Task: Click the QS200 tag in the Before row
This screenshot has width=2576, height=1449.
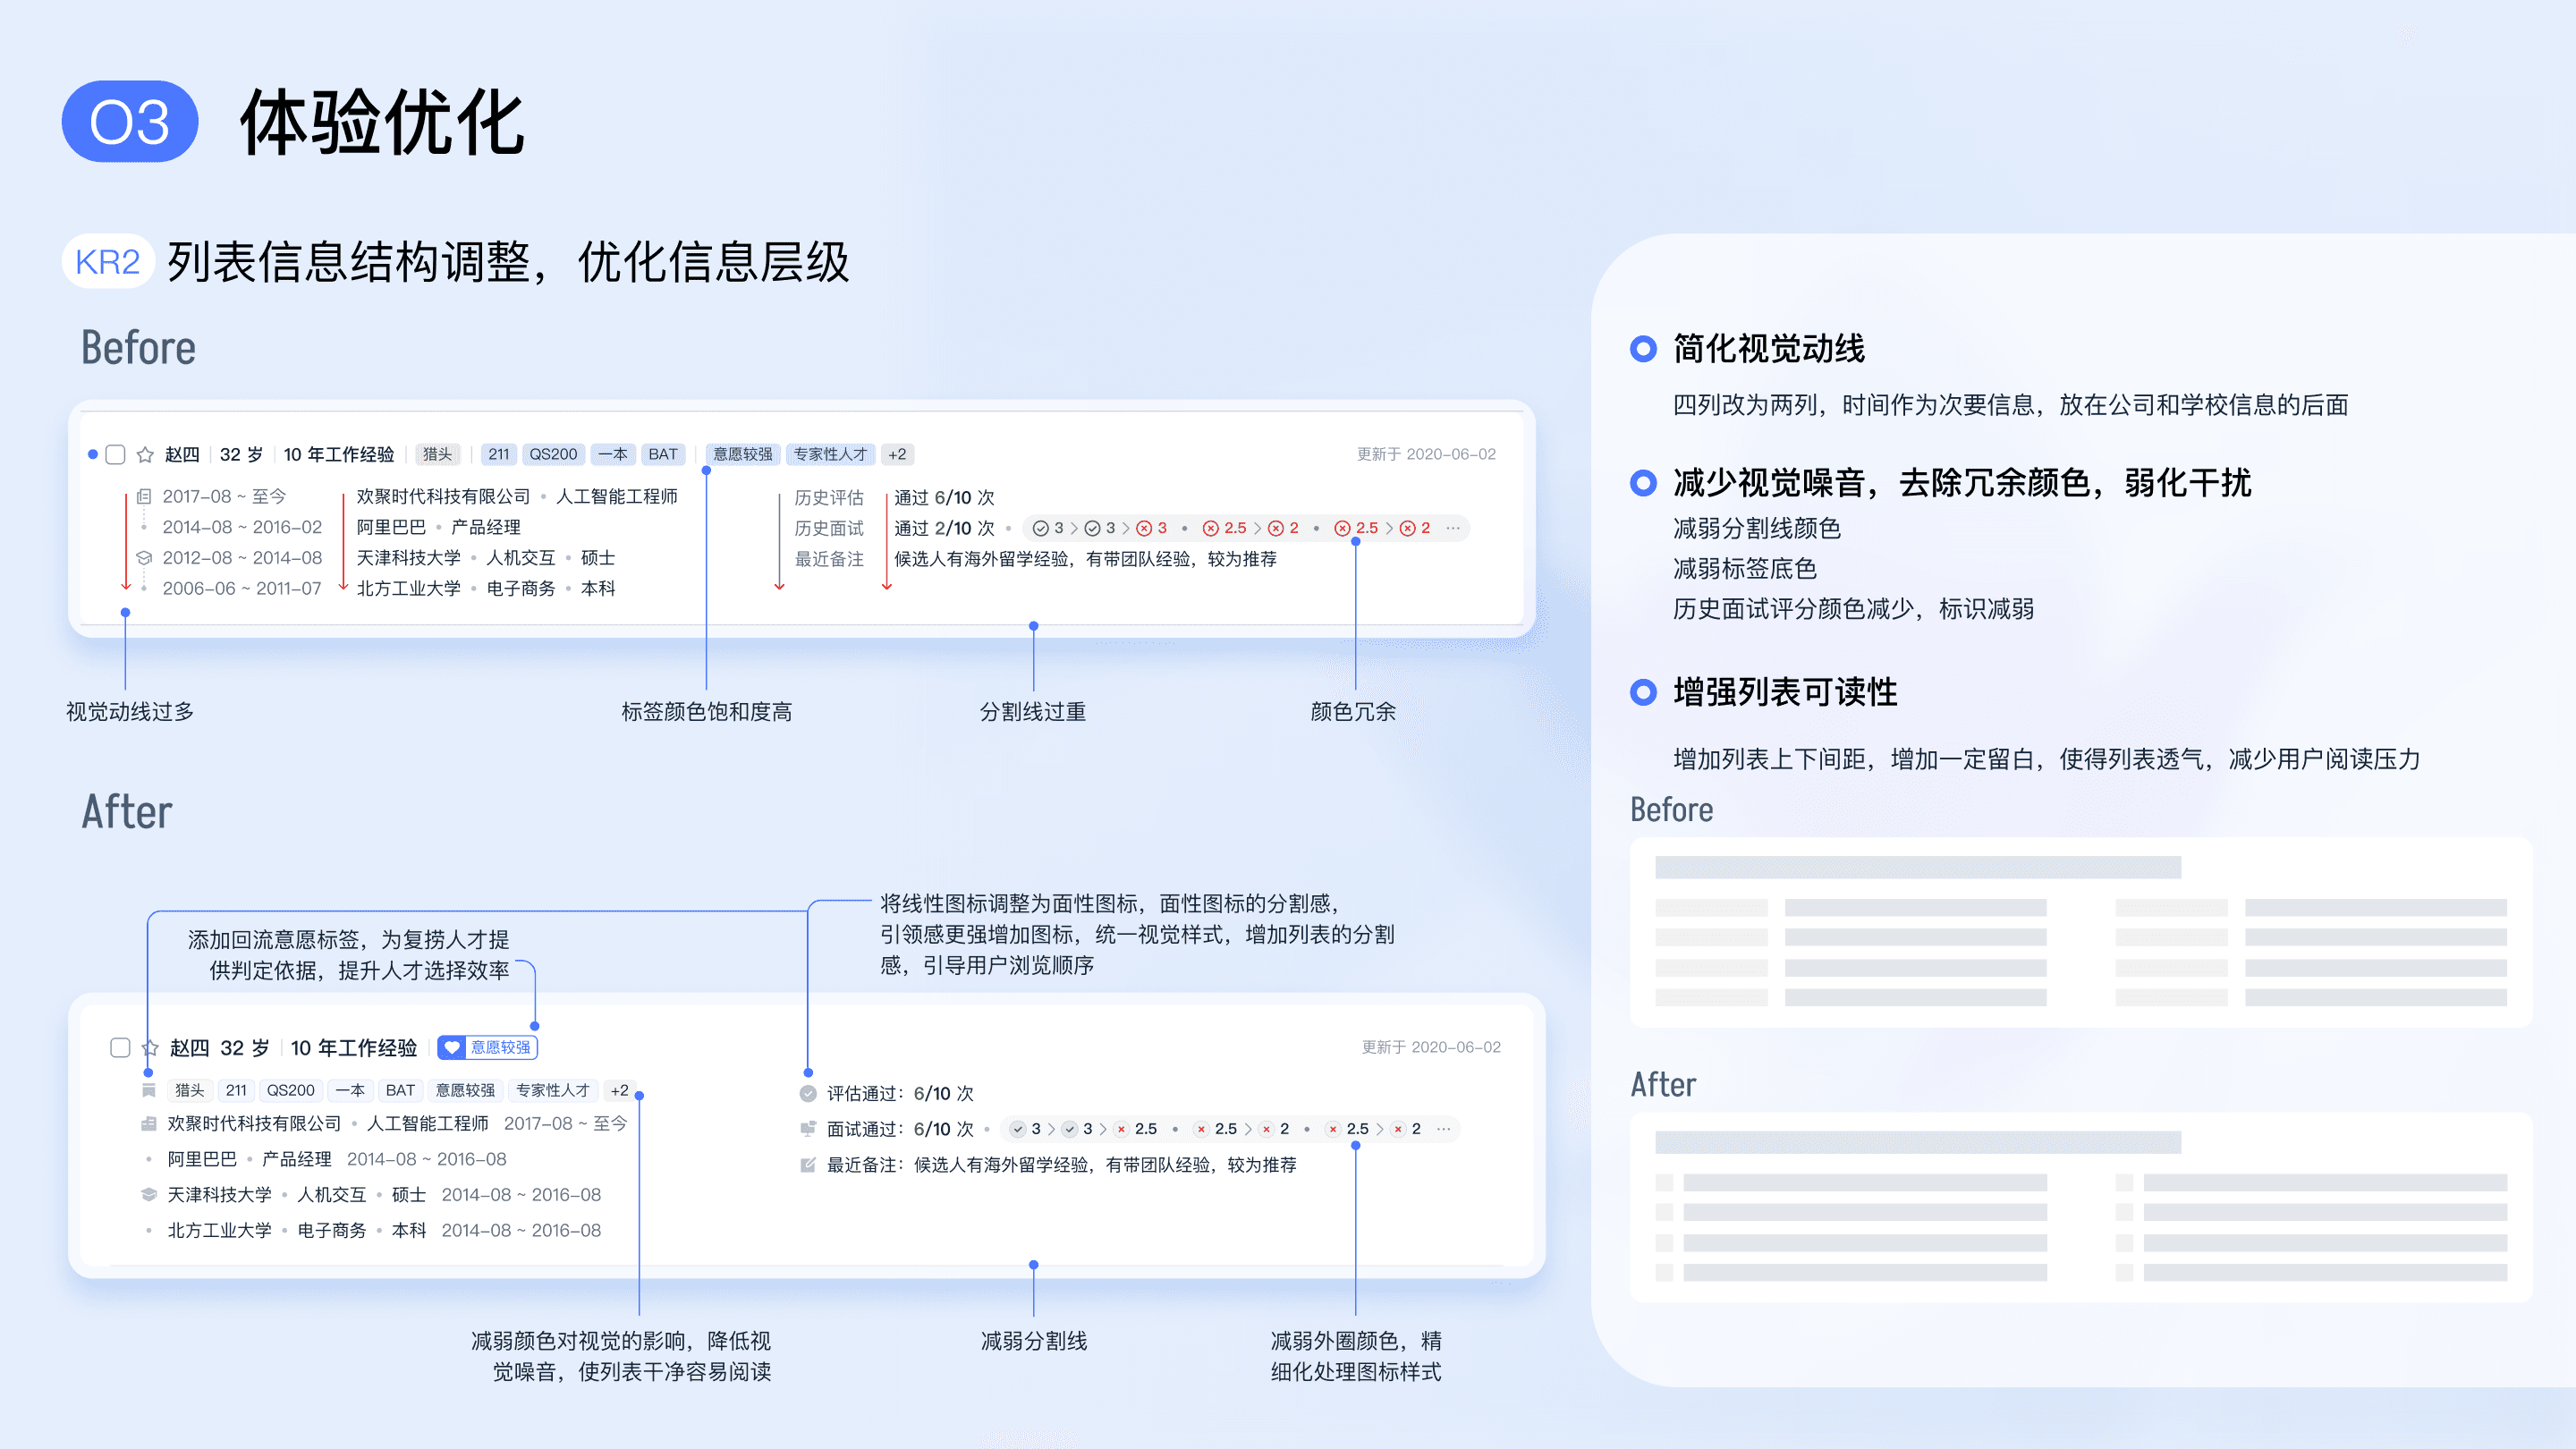Action: [x=553, y=454]
